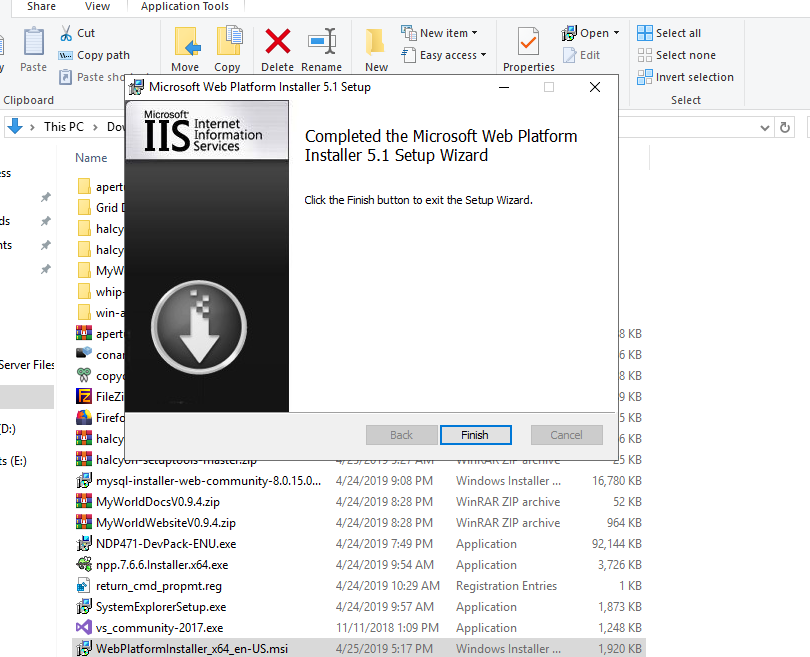
Task: Click the NDP471-DevPack-ENU.exe icon
Action: (x=84, y=543)
